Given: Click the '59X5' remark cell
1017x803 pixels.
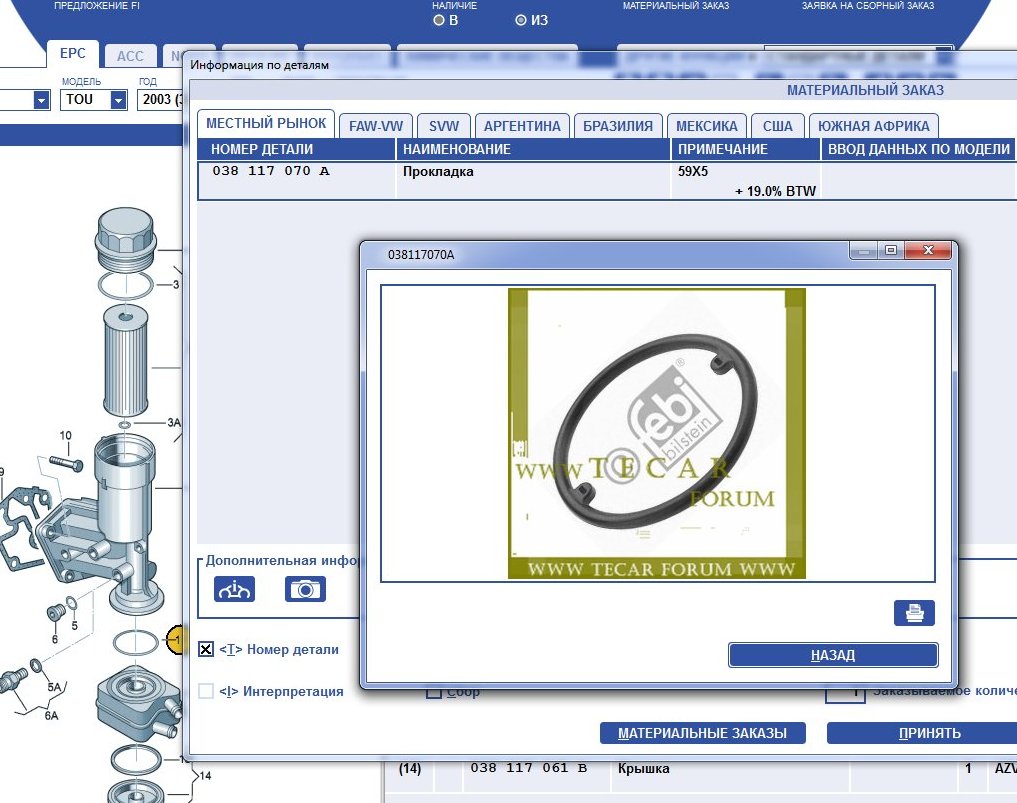Looking at the screenshot, I should pyautogui.click(x=693, y=172).
